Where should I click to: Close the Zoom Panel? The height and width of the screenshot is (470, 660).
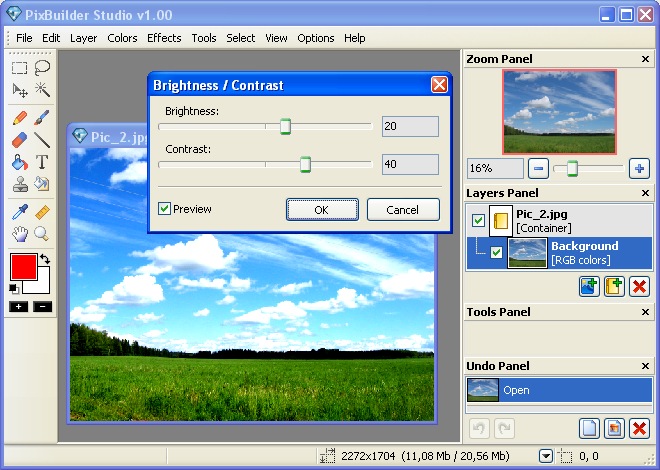coord(645,59)
